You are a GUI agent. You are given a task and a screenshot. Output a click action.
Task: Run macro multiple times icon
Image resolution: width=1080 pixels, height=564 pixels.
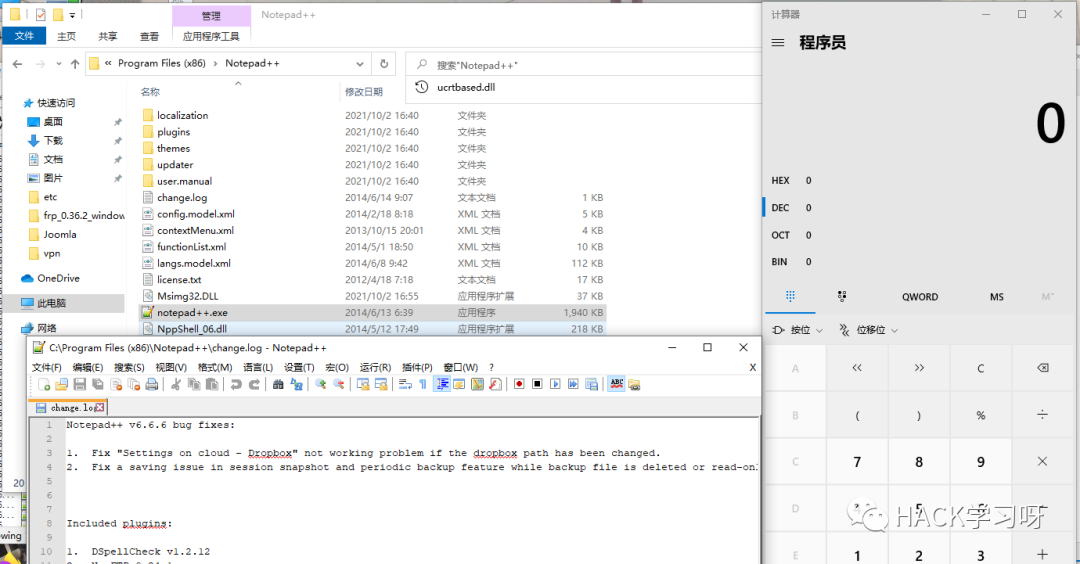tap(574, 384)
